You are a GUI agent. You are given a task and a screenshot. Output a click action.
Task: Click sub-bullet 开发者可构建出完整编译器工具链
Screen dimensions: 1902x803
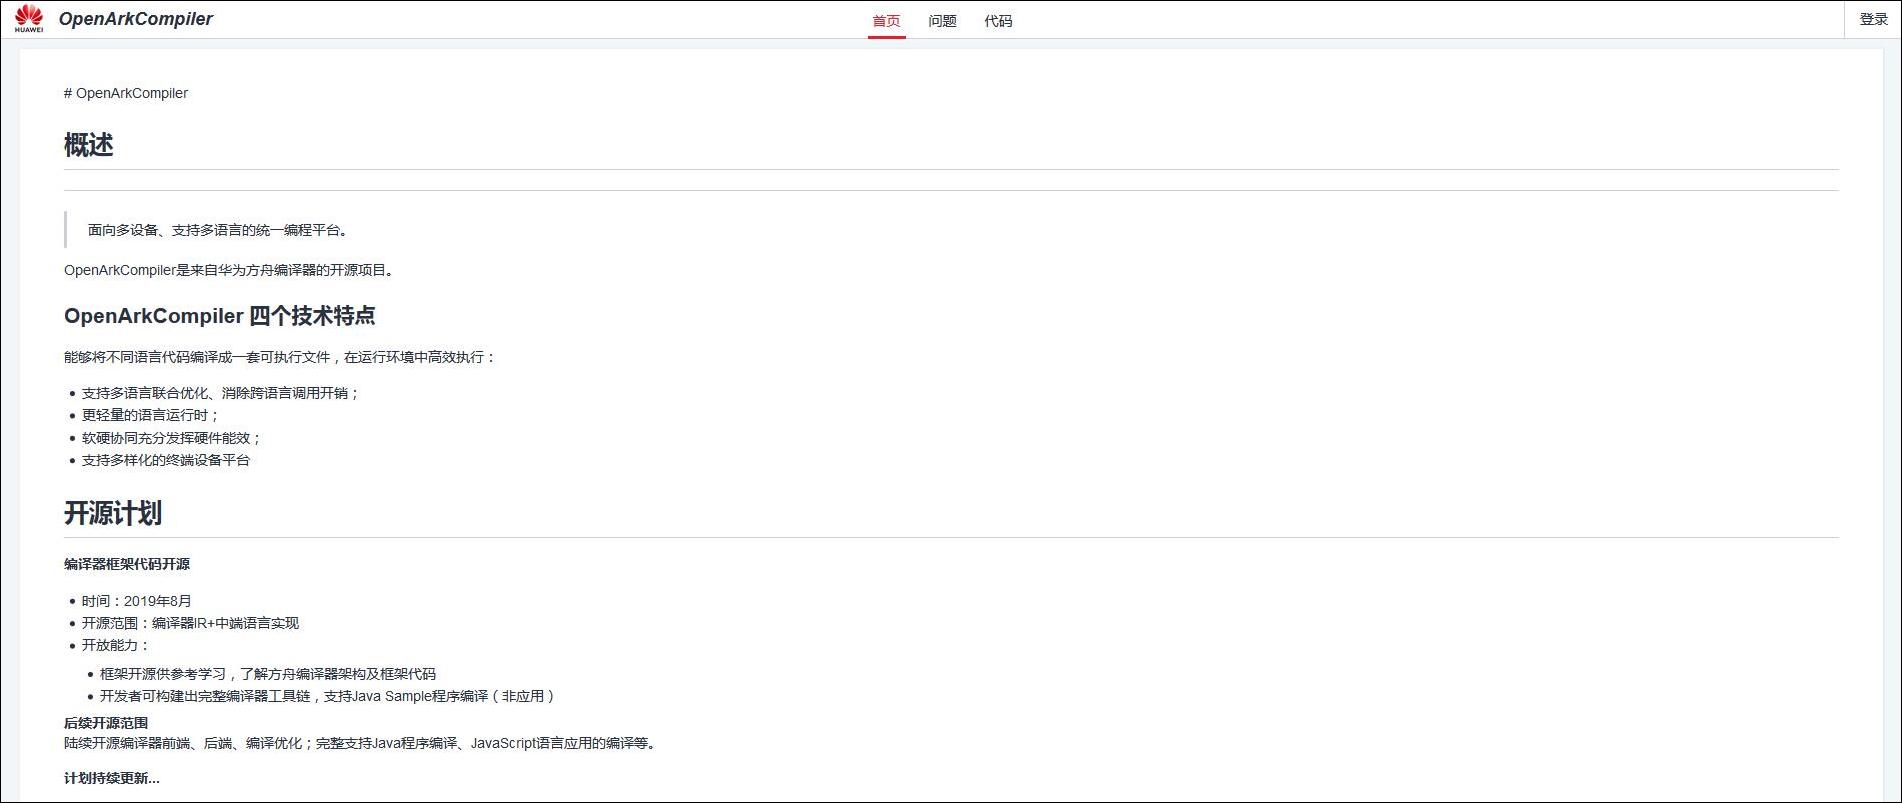pyautogui.click(x=327, y=696)
